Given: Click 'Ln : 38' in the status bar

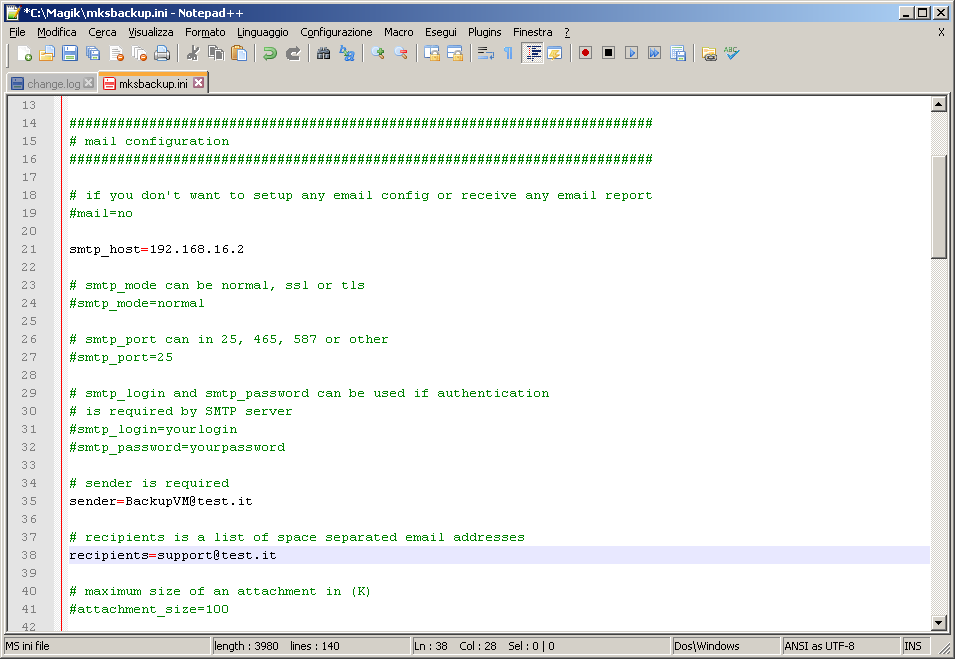Looking at the screenshot, I should tap(431, 646).
